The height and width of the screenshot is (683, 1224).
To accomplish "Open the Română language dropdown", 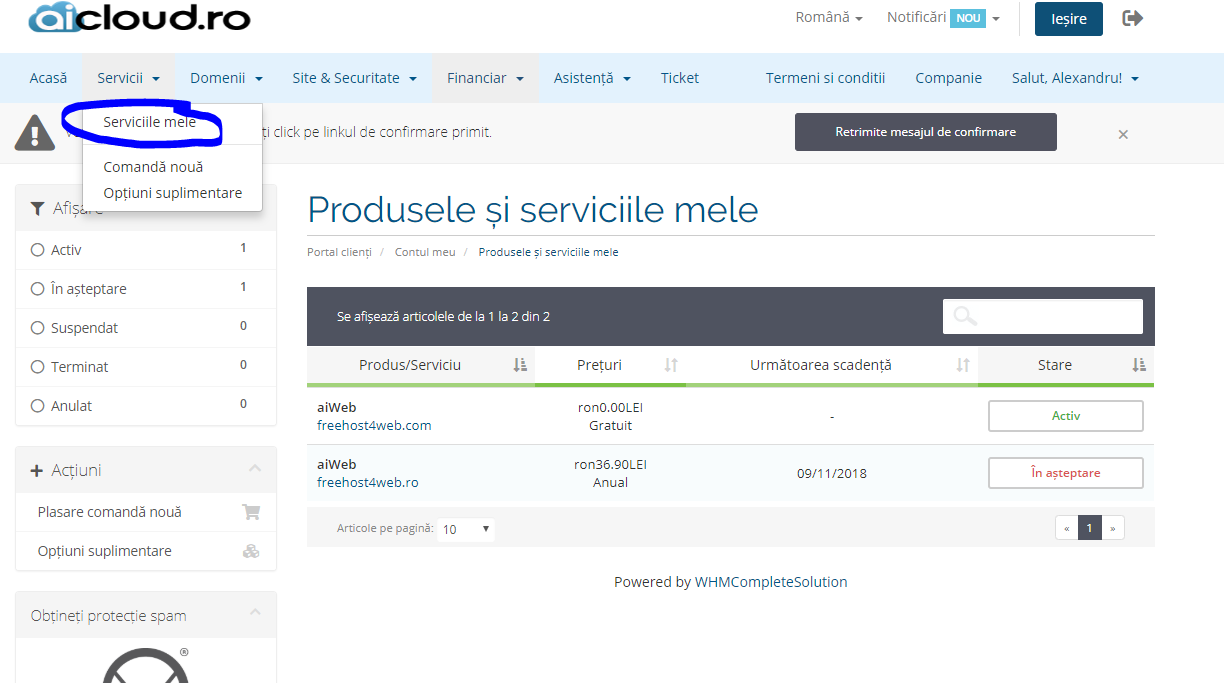I will (828, 16).
